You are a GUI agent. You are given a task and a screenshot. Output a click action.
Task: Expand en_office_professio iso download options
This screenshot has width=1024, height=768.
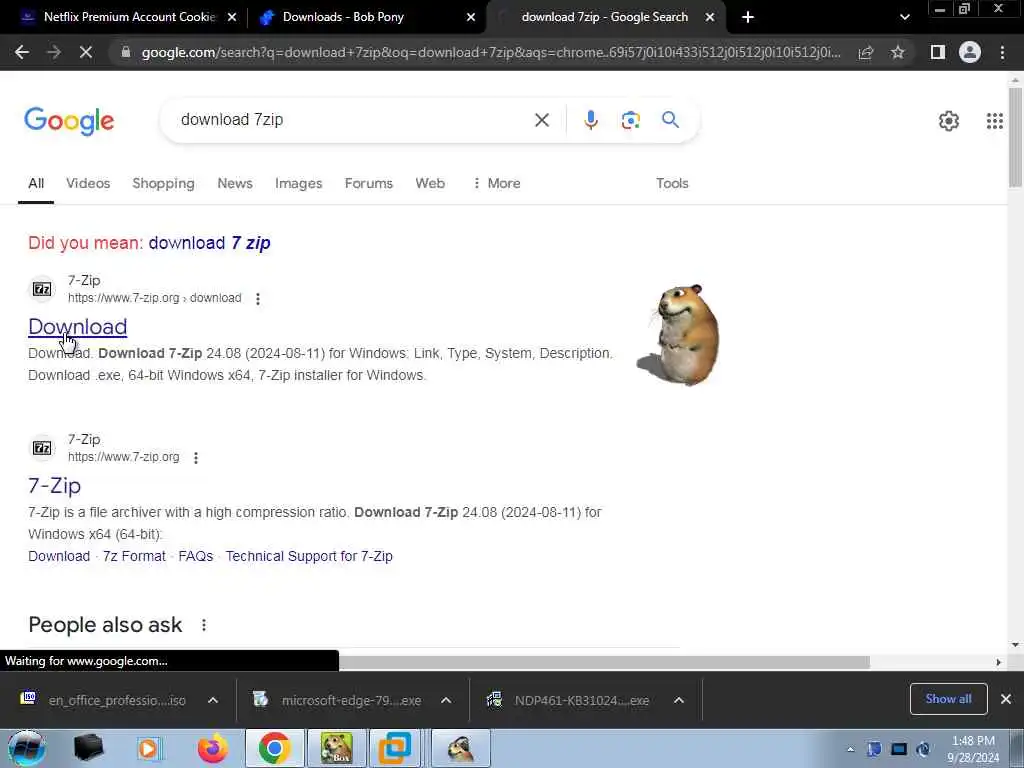pyautogui.click(x=213, y=700)
